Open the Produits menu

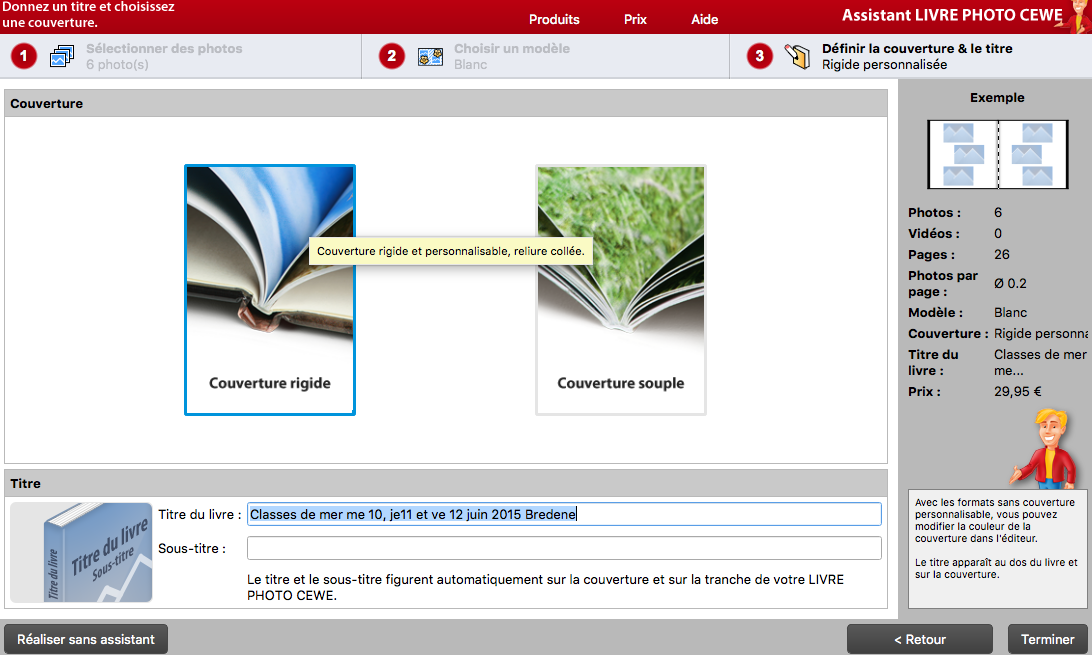pyautogui.click(x=554, y=19)
